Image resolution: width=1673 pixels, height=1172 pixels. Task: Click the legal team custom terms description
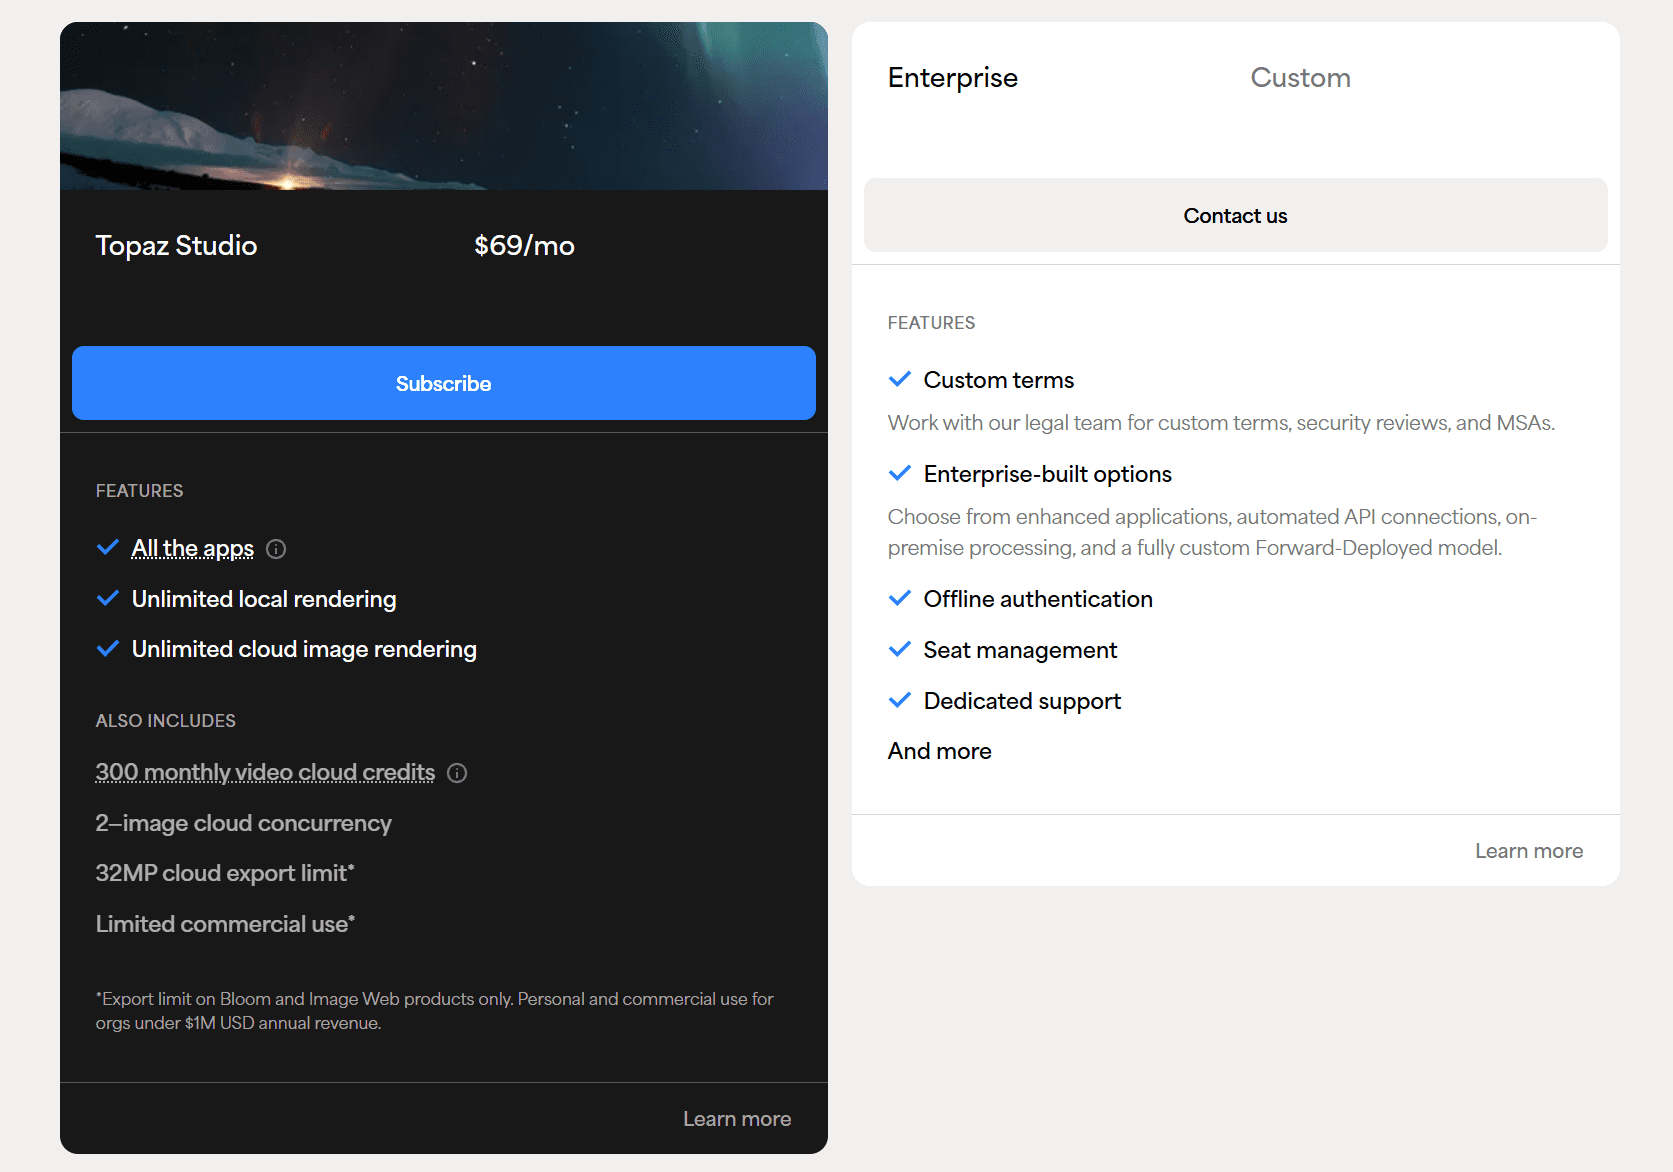coord(1221,423)
